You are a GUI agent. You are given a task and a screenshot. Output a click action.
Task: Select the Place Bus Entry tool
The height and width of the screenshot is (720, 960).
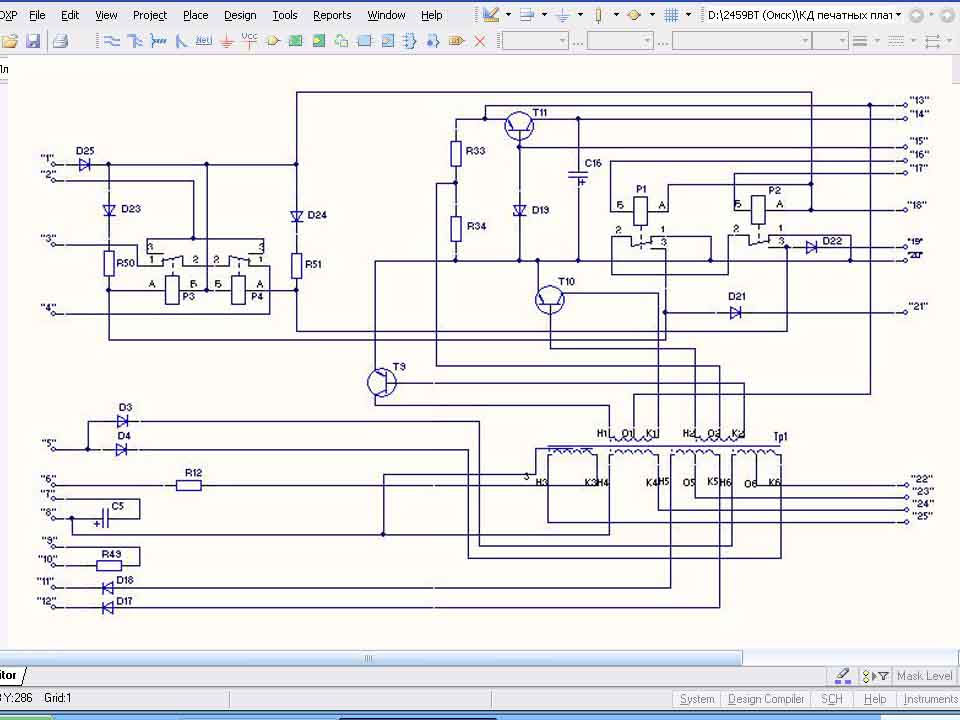pyautogui.click(x=181, y=41)
